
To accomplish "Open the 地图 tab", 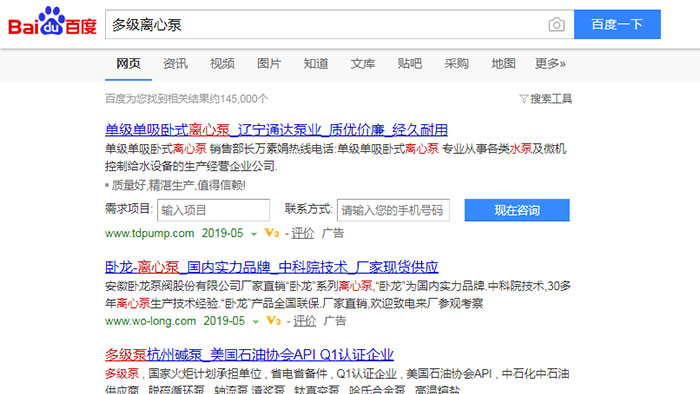I will (x=503, y=64).
